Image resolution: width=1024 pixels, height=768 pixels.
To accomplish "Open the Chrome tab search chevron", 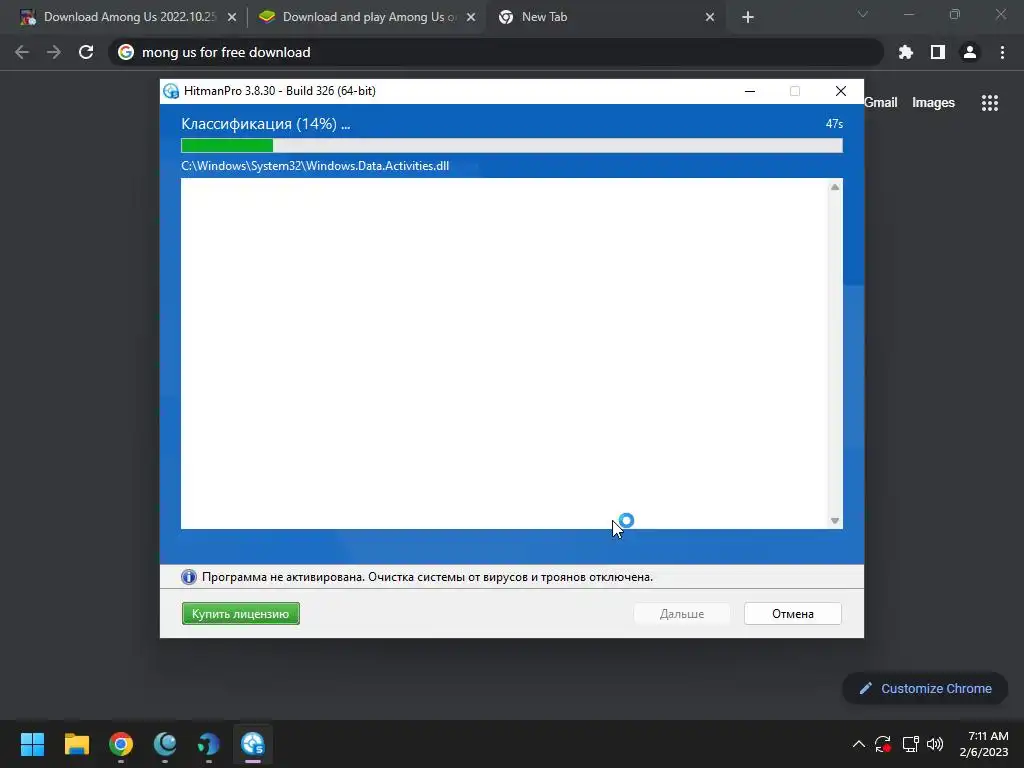I will tap(863, 14).
